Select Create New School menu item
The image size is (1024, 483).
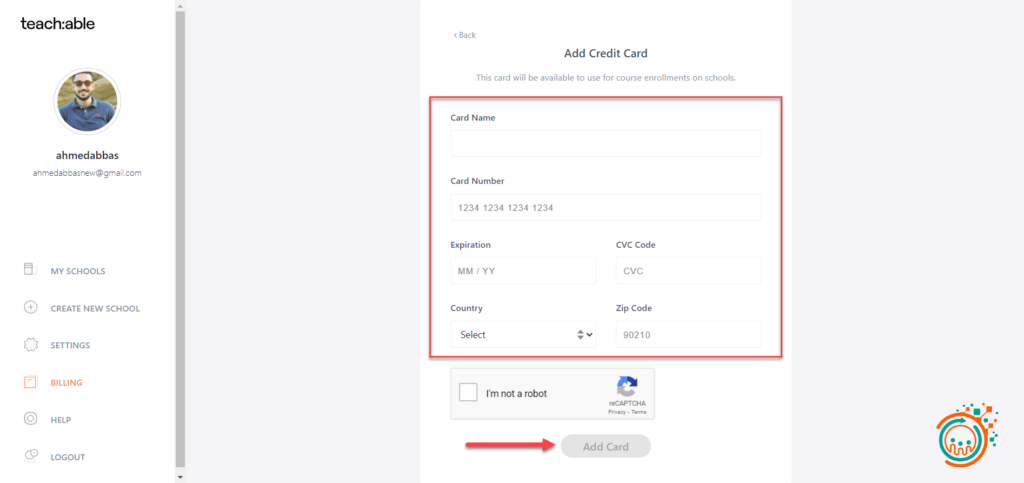click(95, 308)
